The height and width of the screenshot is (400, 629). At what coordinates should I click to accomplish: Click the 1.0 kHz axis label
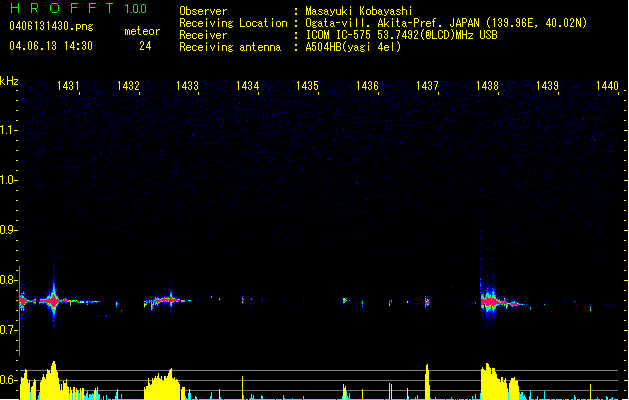click(8, 180)
